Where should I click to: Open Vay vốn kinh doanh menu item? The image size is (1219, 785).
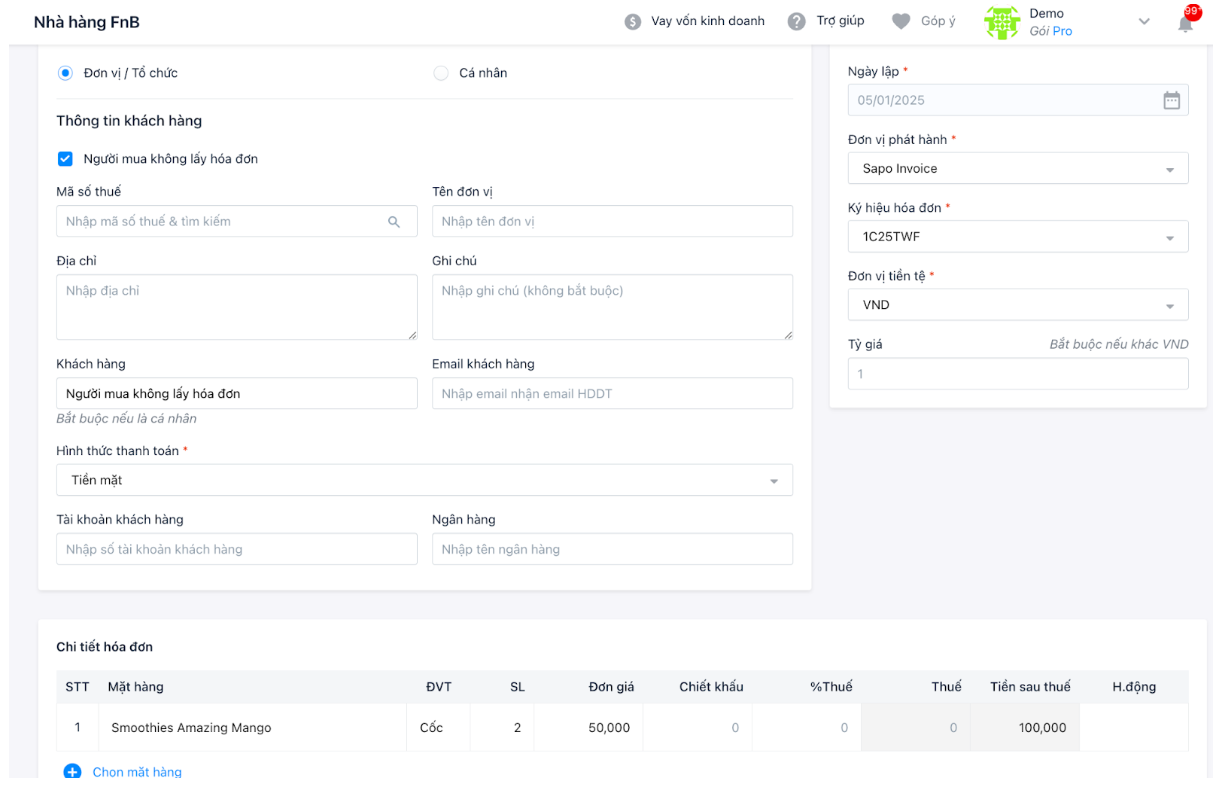pyautogui.click(x=707, y=21)
